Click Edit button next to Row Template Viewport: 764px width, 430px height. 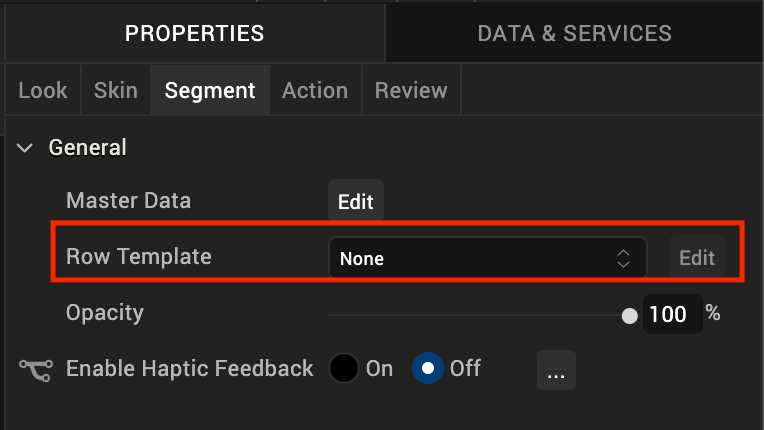tap(697, 258)
